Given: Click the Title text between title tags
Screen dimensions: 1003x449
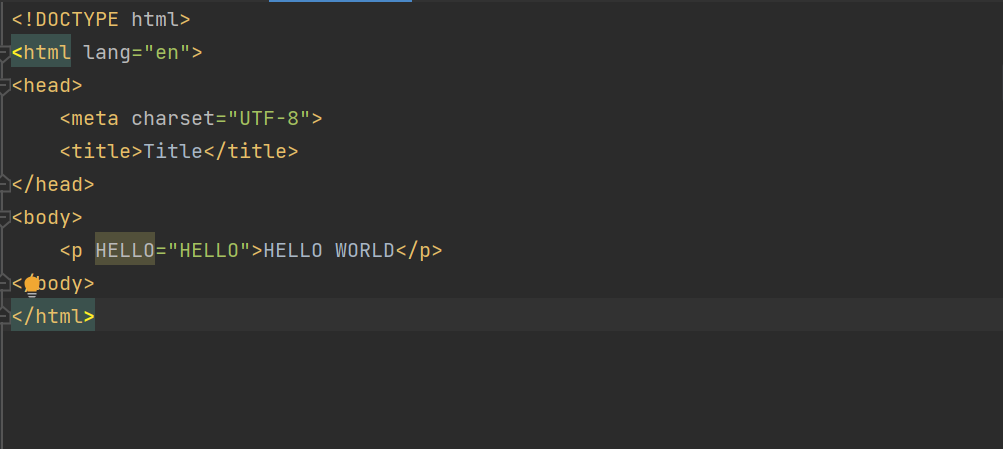Looking at the screenshot, I should (173, 151).
